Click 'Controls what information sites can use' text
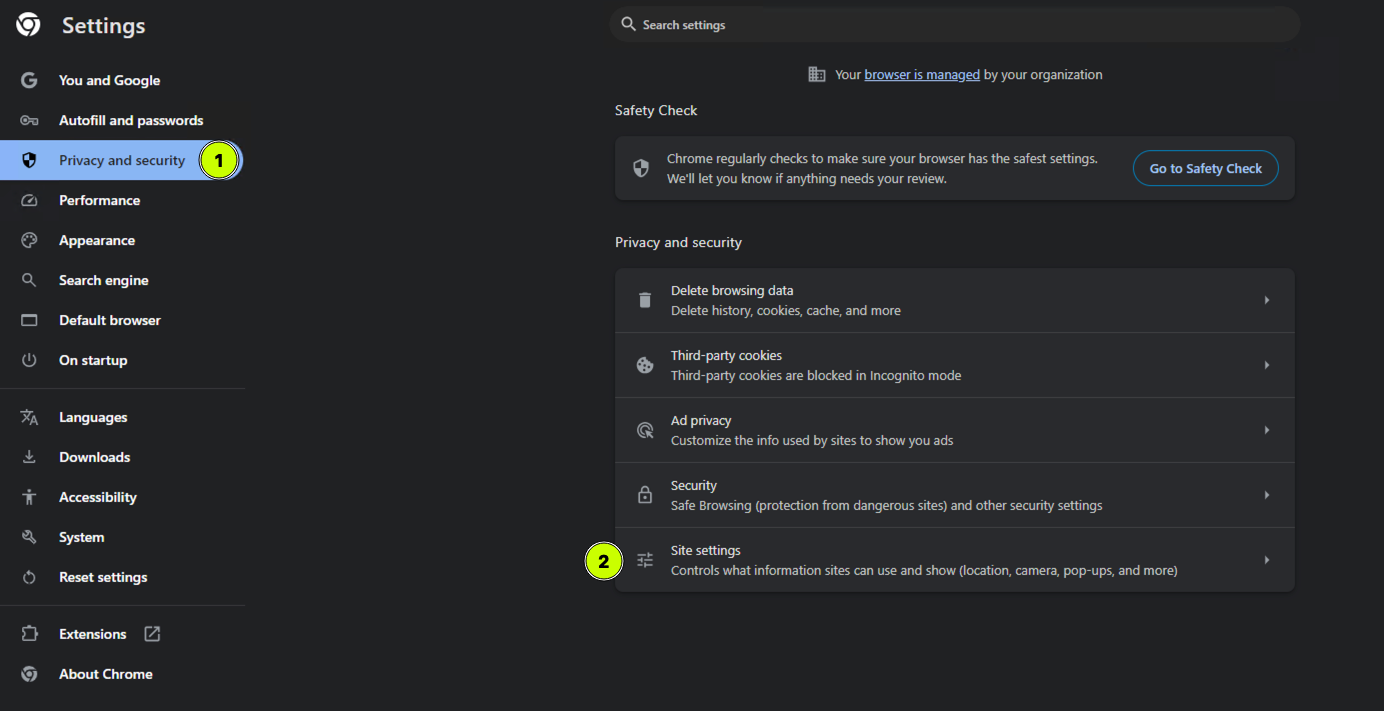 [924, 571]
